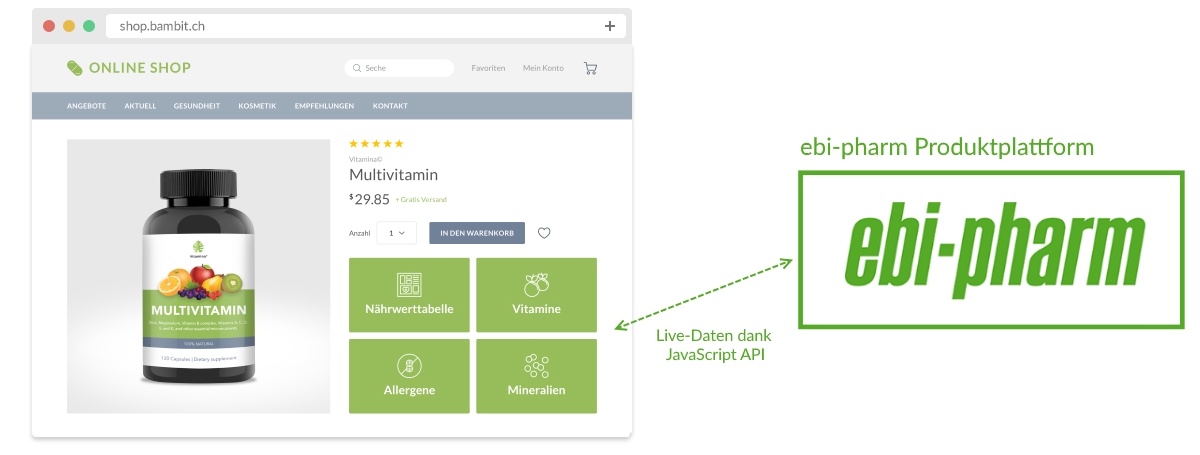Open the Favoriten link
Screen dimensions: 1200x455
tap(488, 68)
